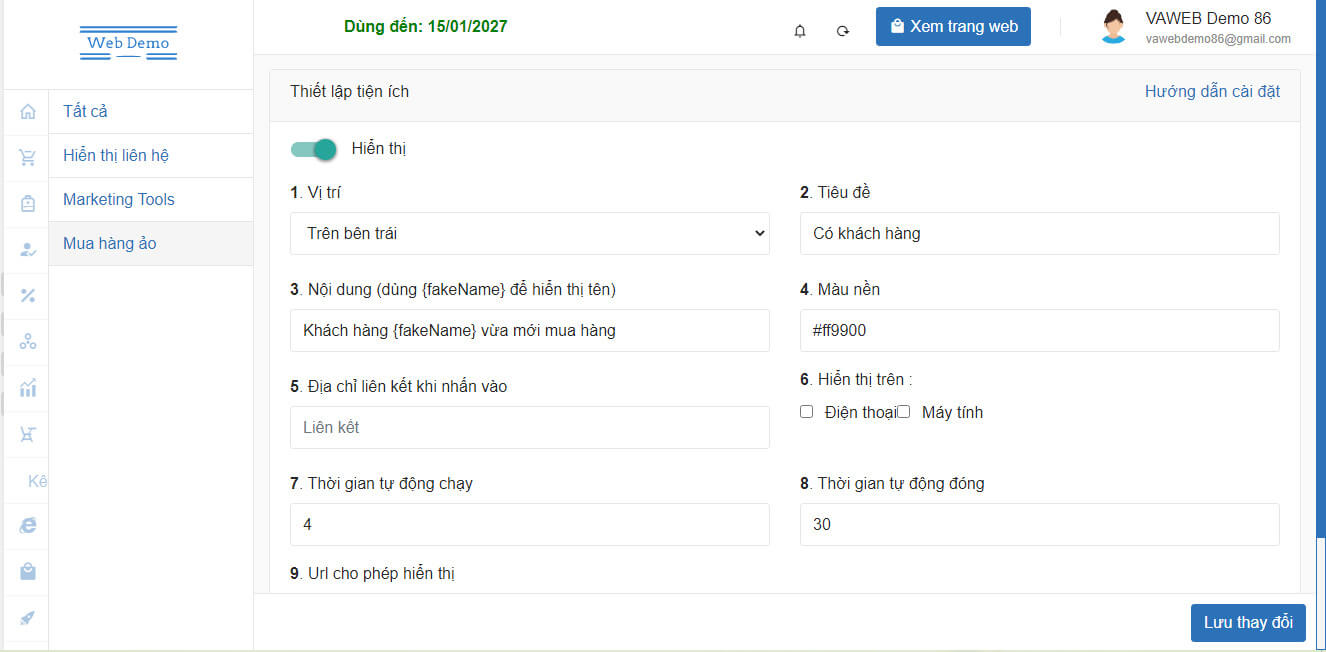Image resolution: width=1326 pixels, height=652 pixels.
Task: Click the Internet Explorer style sidebar icon
Action: [28, 525]
